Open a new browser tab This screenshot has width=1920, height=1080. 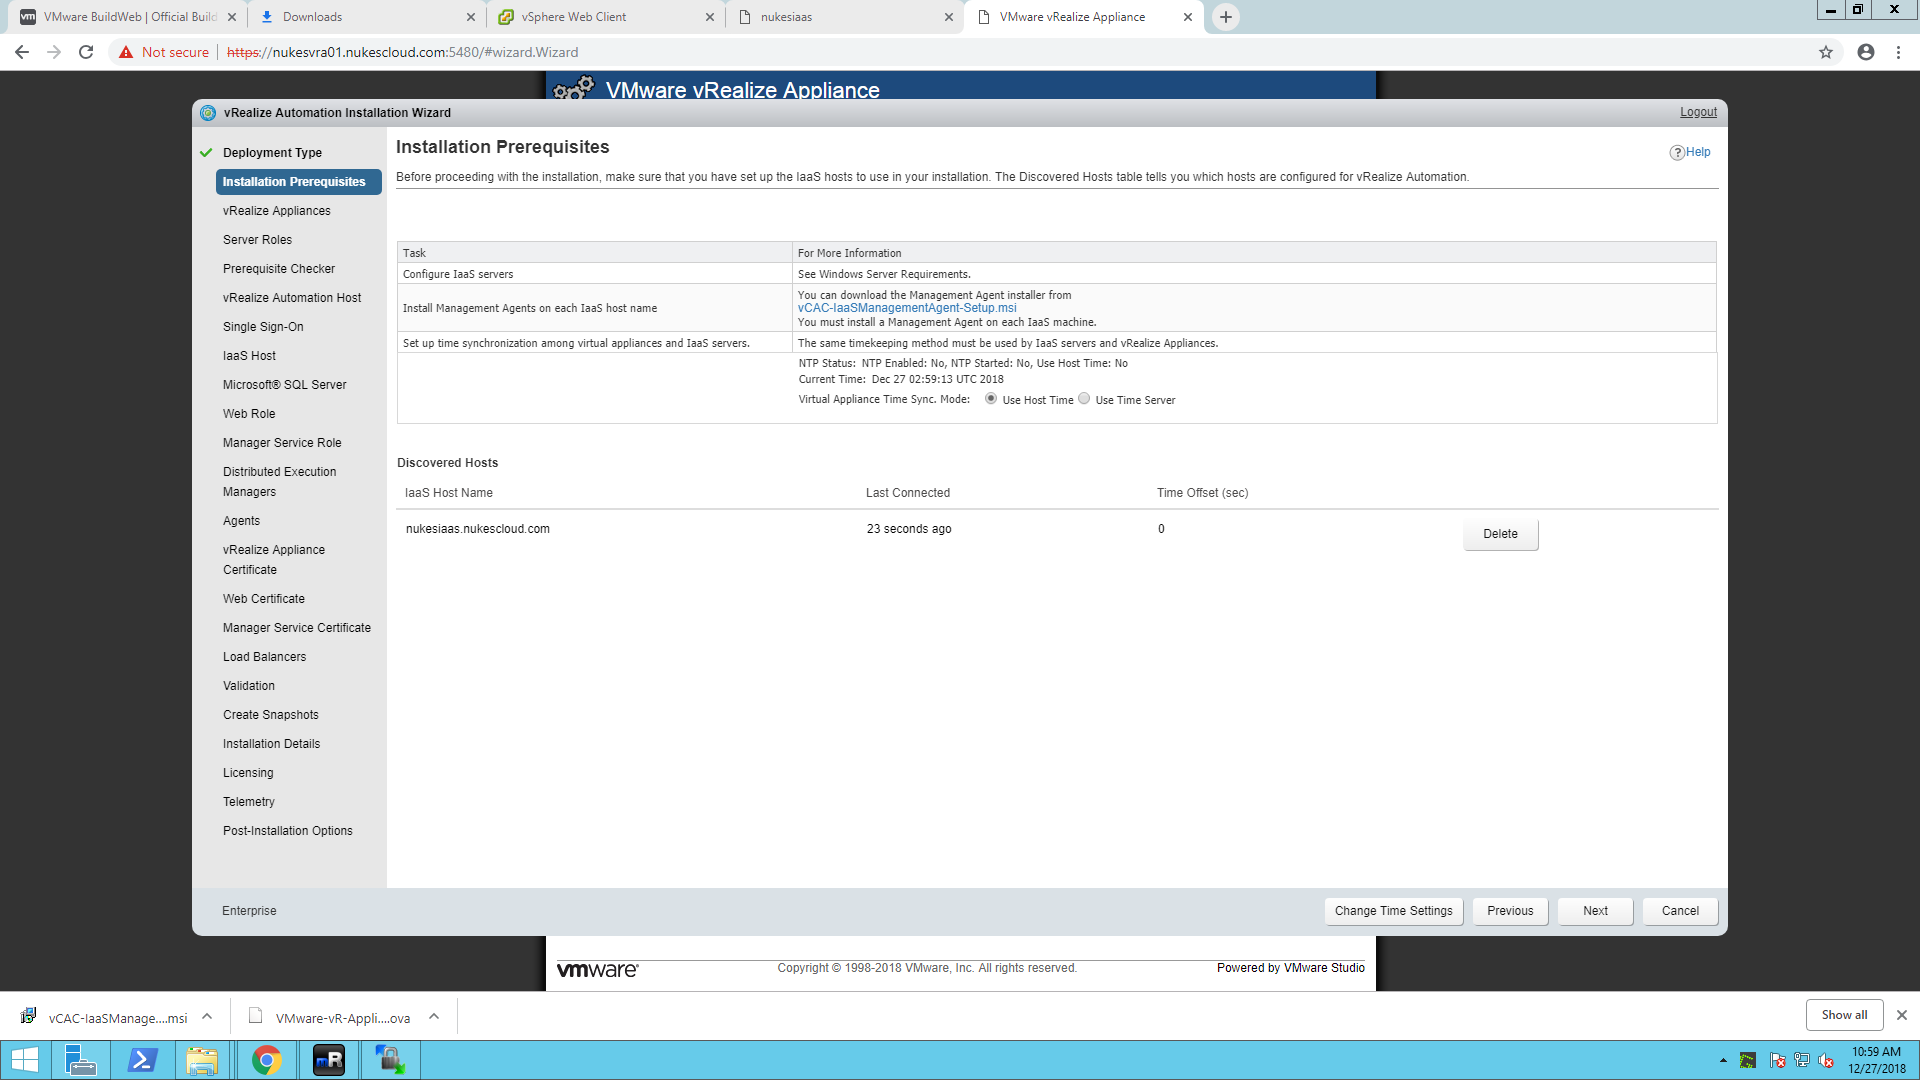[1226, 17]
